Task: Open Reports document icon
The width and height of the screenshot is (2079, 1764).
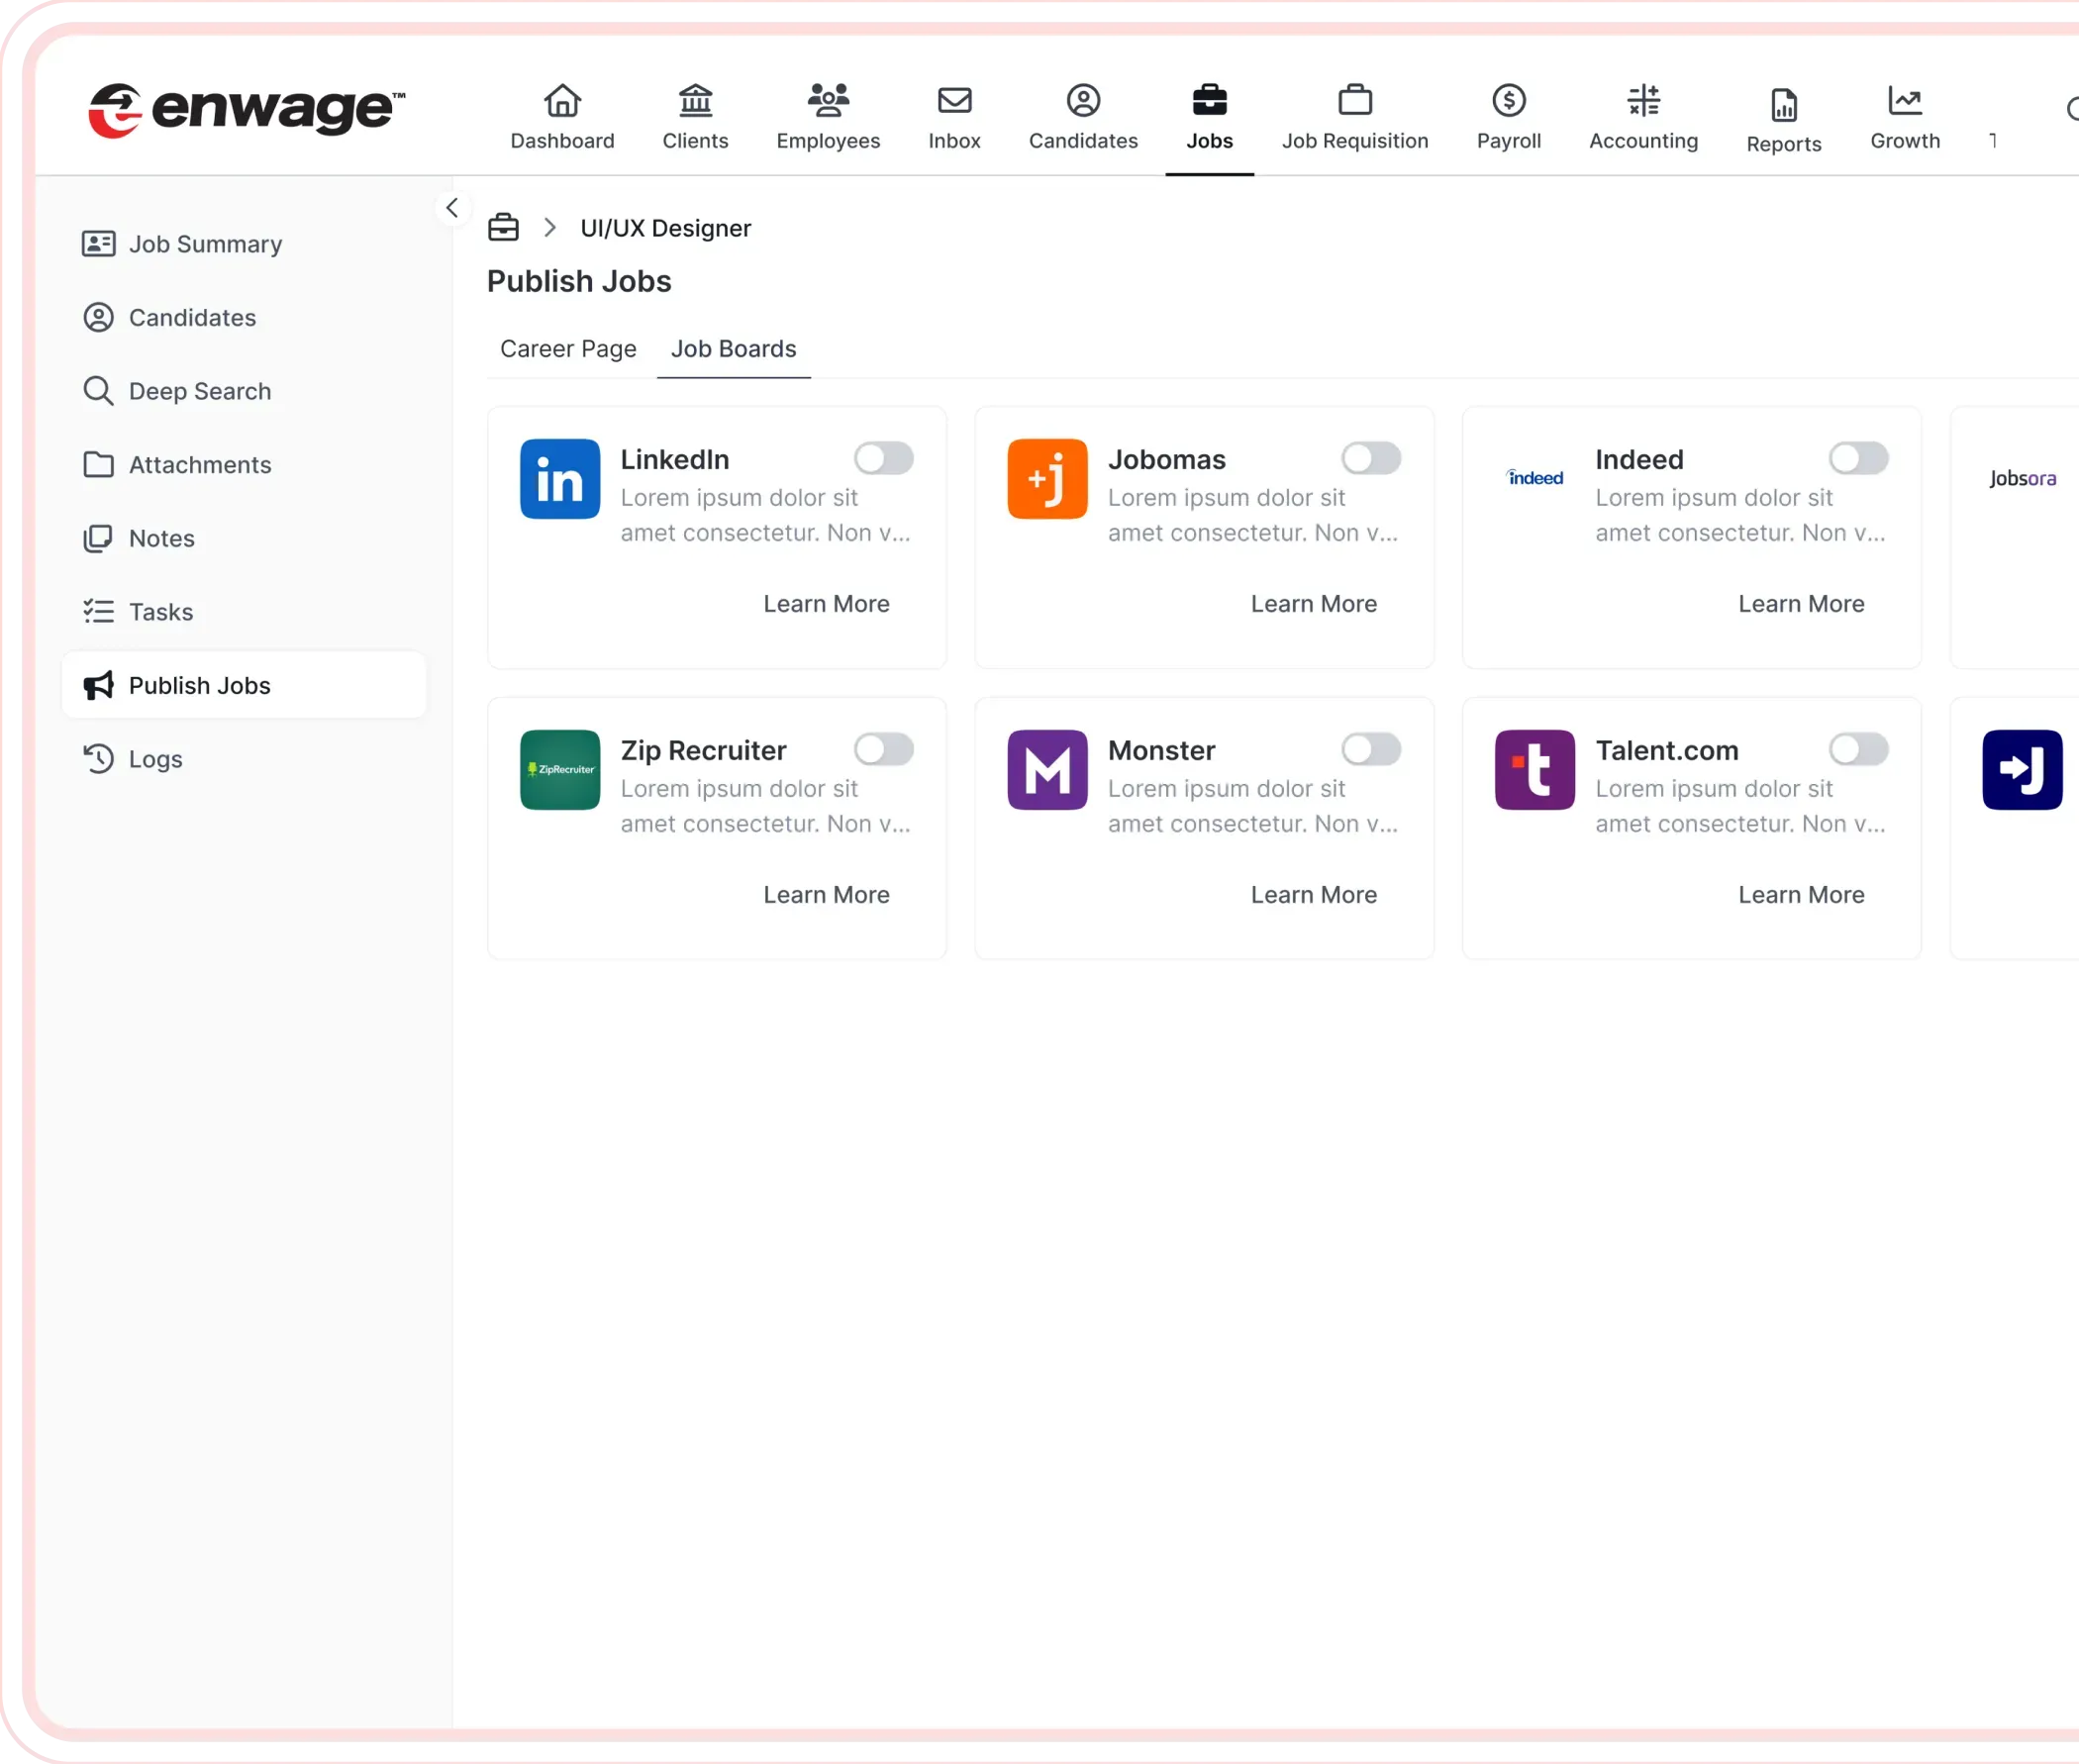Action: tap(1783, 105)
